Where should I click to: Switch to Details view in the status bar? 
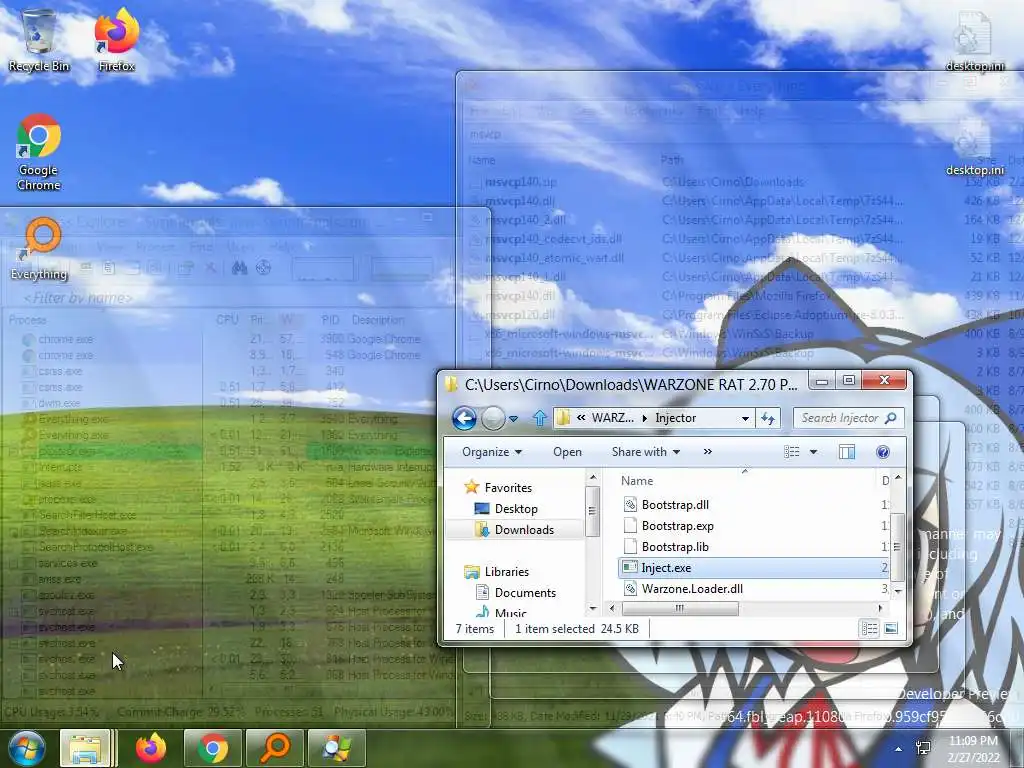tap(869, 629)
